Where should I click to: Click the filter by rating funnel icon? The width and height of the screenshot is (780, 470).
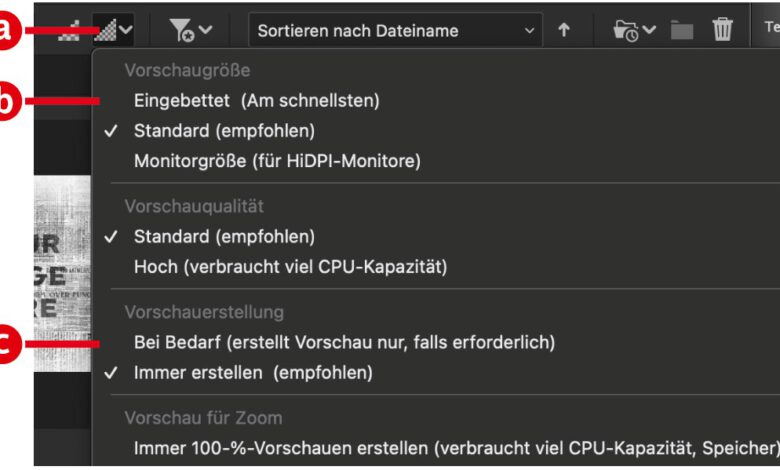(x=181, y=31)
